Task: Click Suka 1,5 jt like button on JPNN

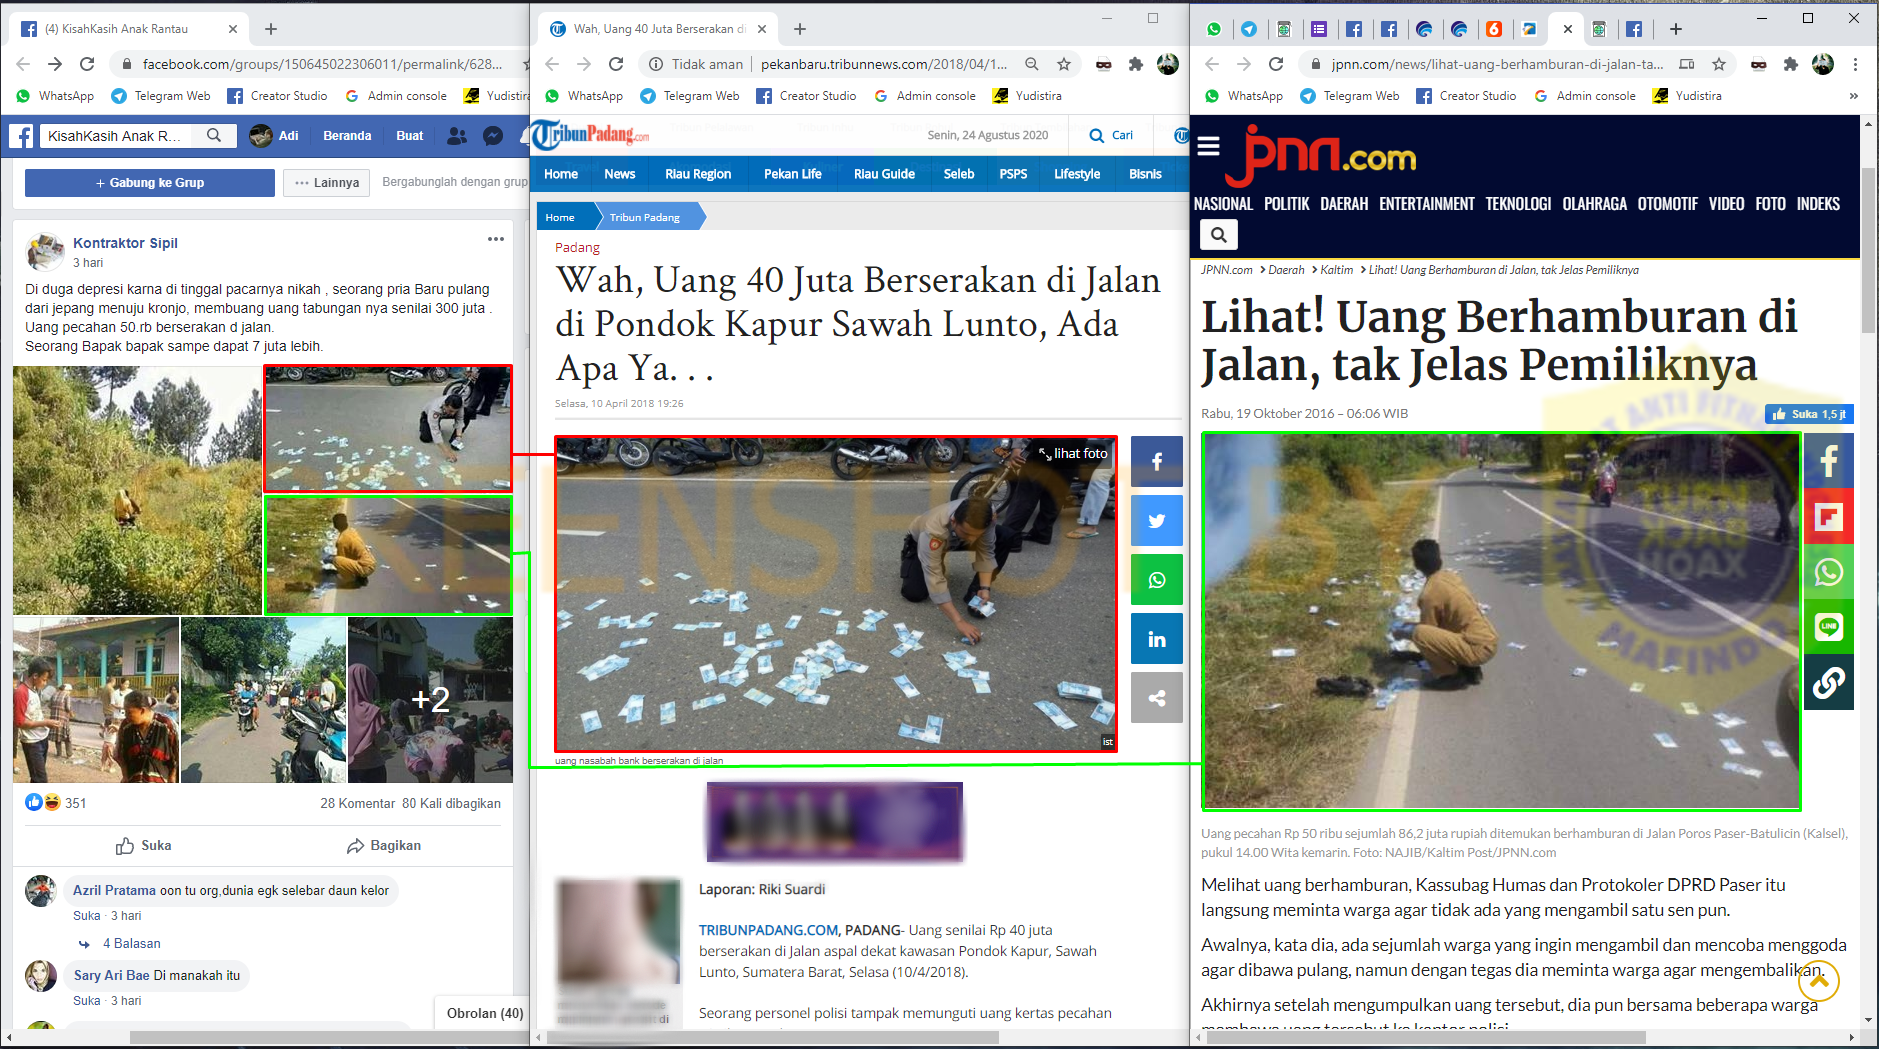Action: coord(1811,414)
